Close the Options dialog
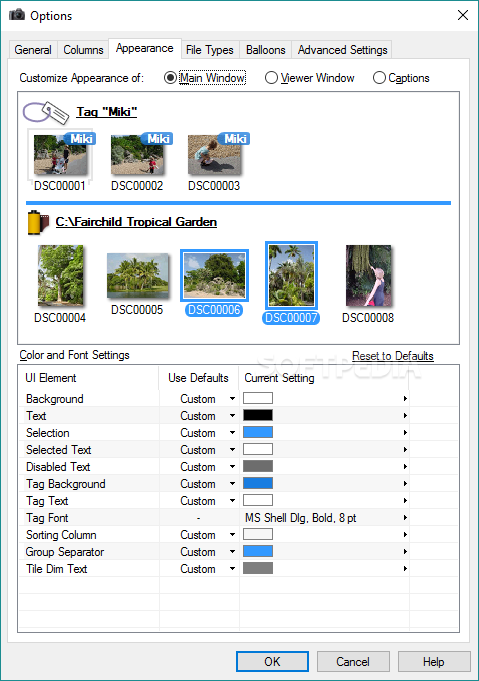The image size is (479, 681). [462, 15]
